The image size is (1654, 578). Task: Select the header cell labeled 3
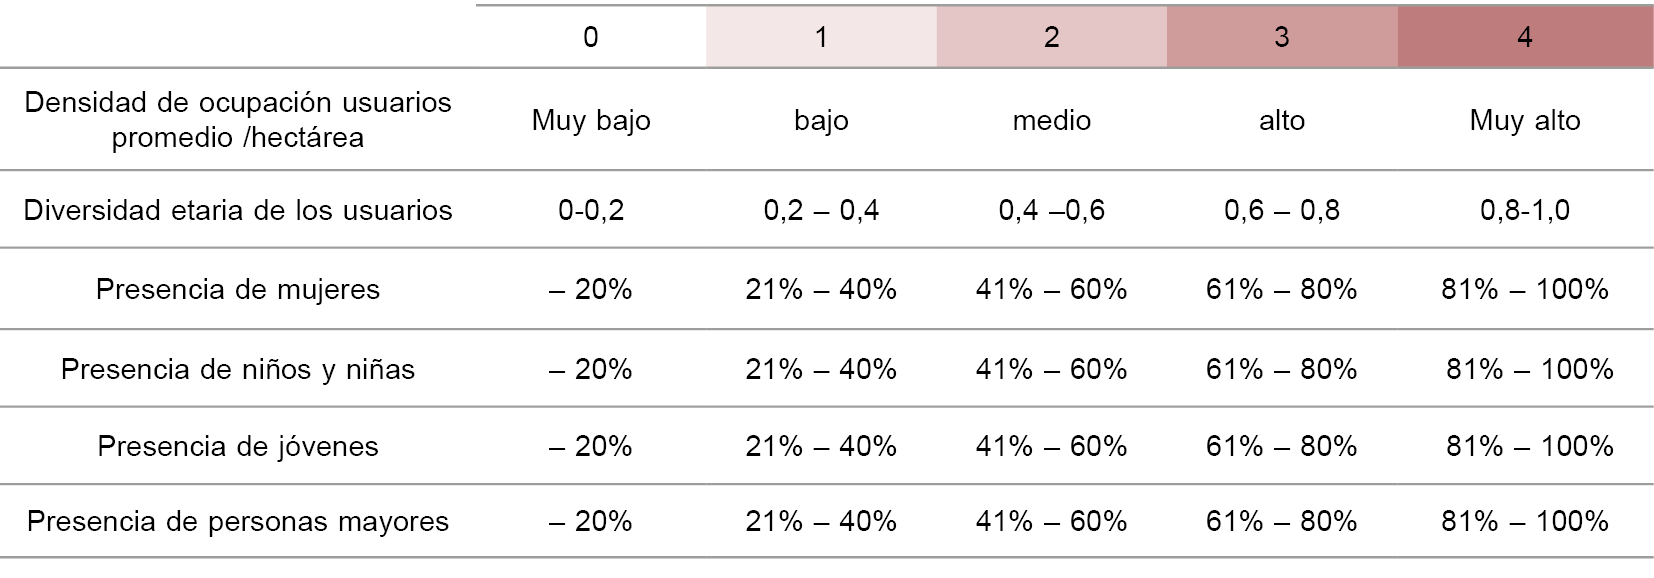(1281, 38)
